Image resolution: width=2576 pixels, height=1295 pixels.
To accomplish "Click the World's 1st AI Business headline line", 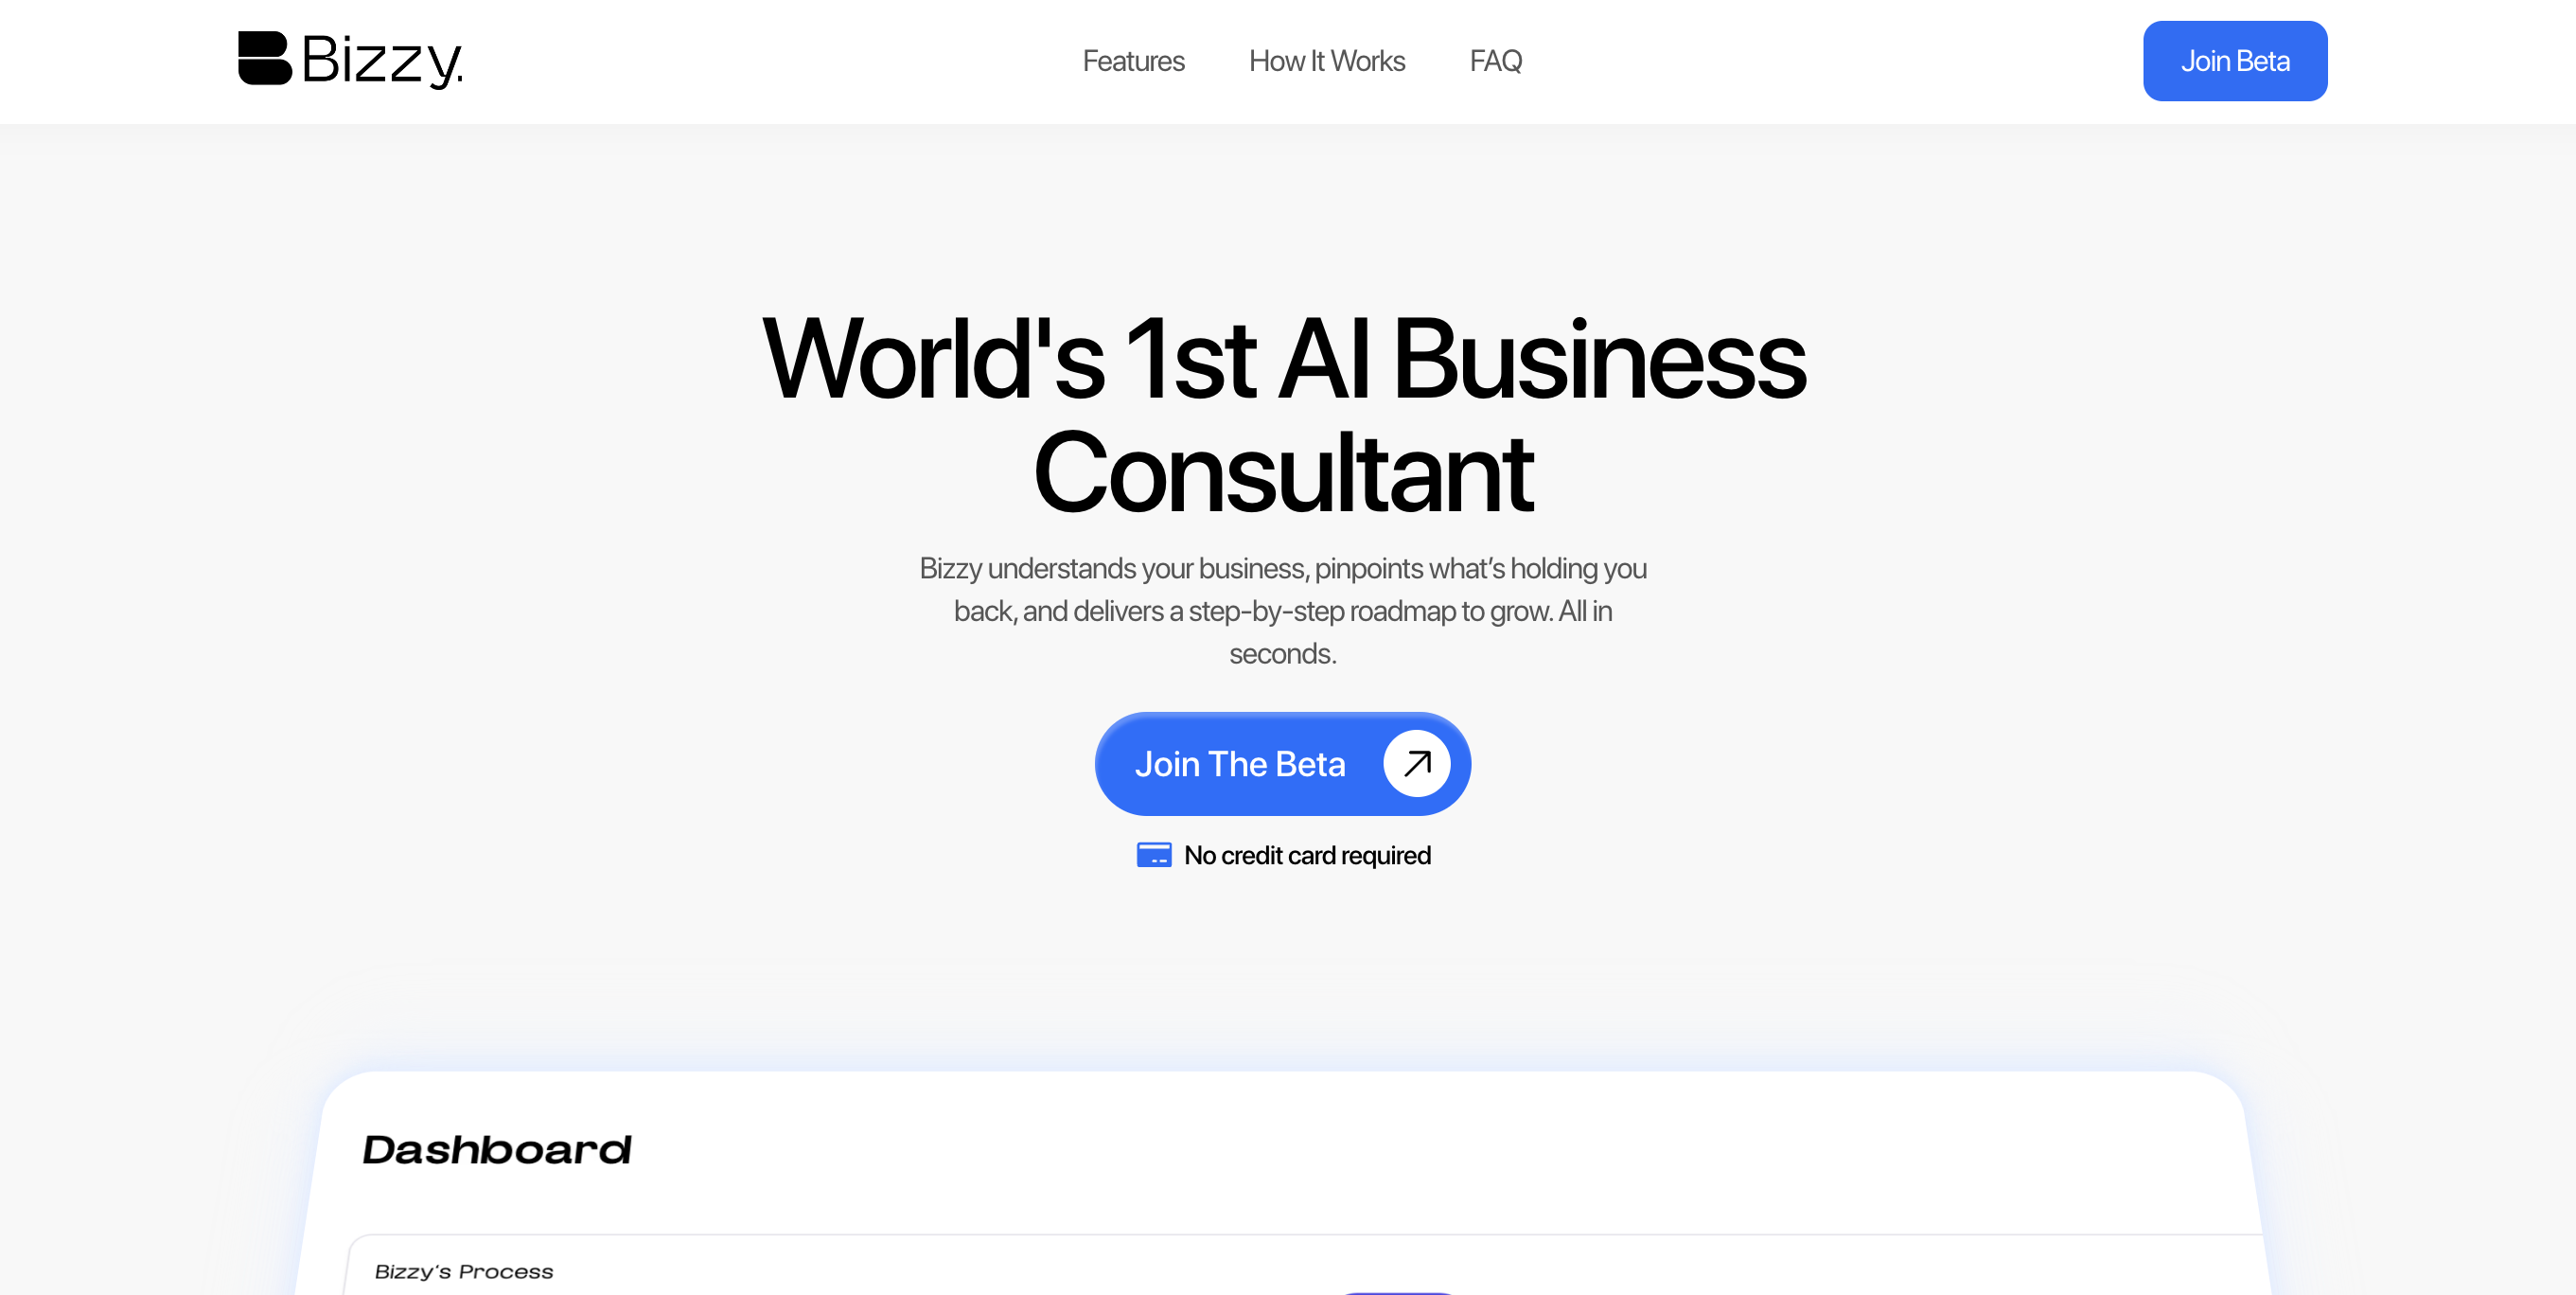I will 1284,359.
